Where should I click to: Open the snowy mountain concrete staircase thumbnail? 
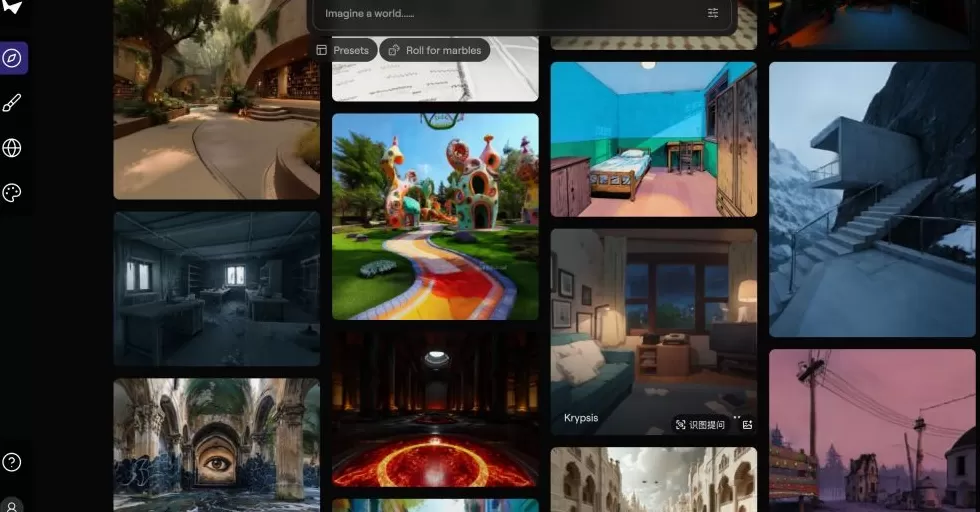pyautogui.click(x=871, y=199)
